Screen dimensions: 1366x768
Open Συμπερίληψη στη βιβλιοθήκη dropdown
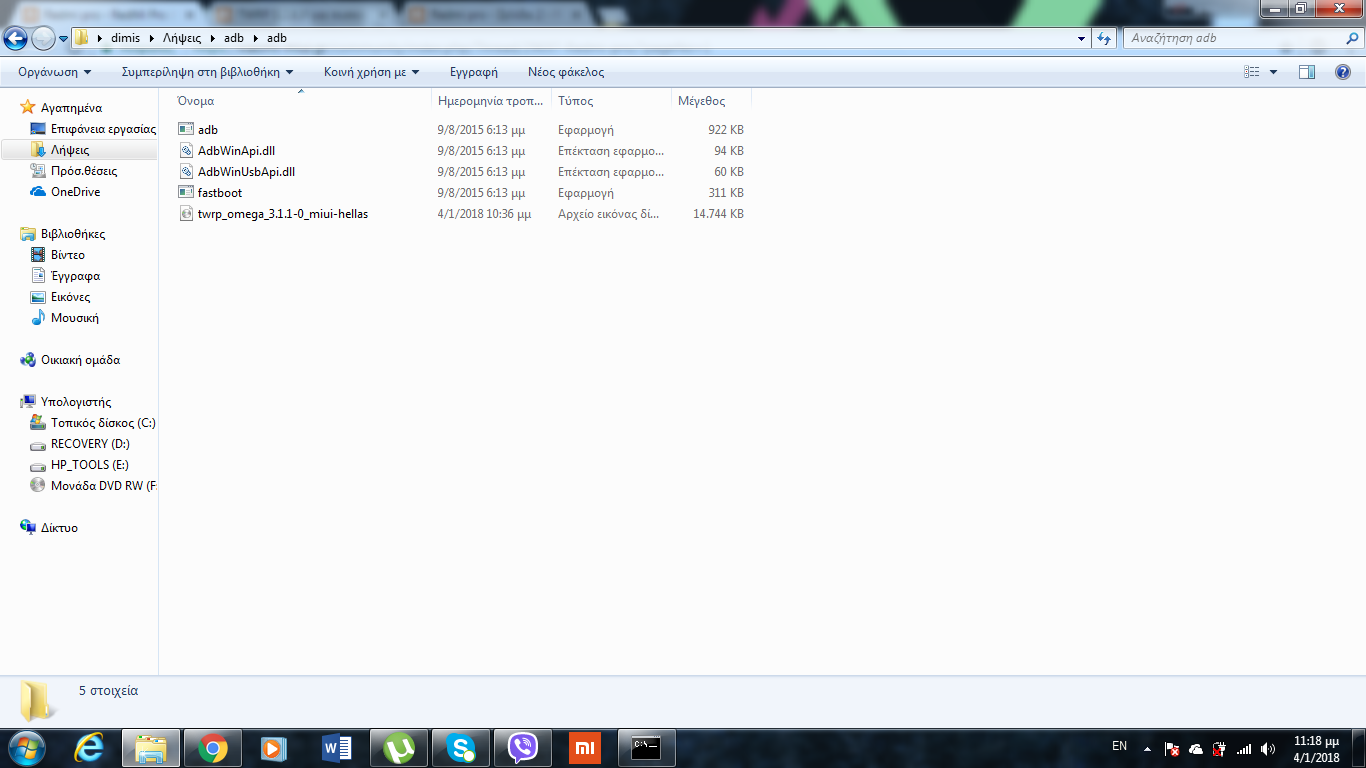point(208,72)
